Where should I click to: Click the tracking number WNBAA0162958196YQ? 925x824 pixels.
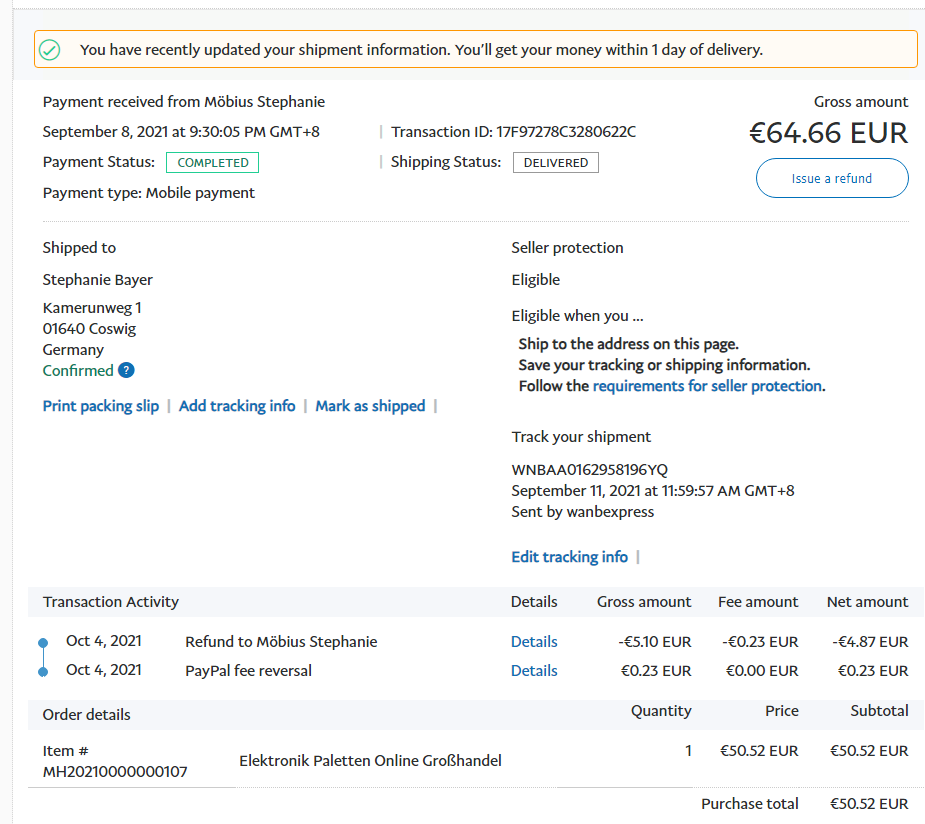click(589, 470)
